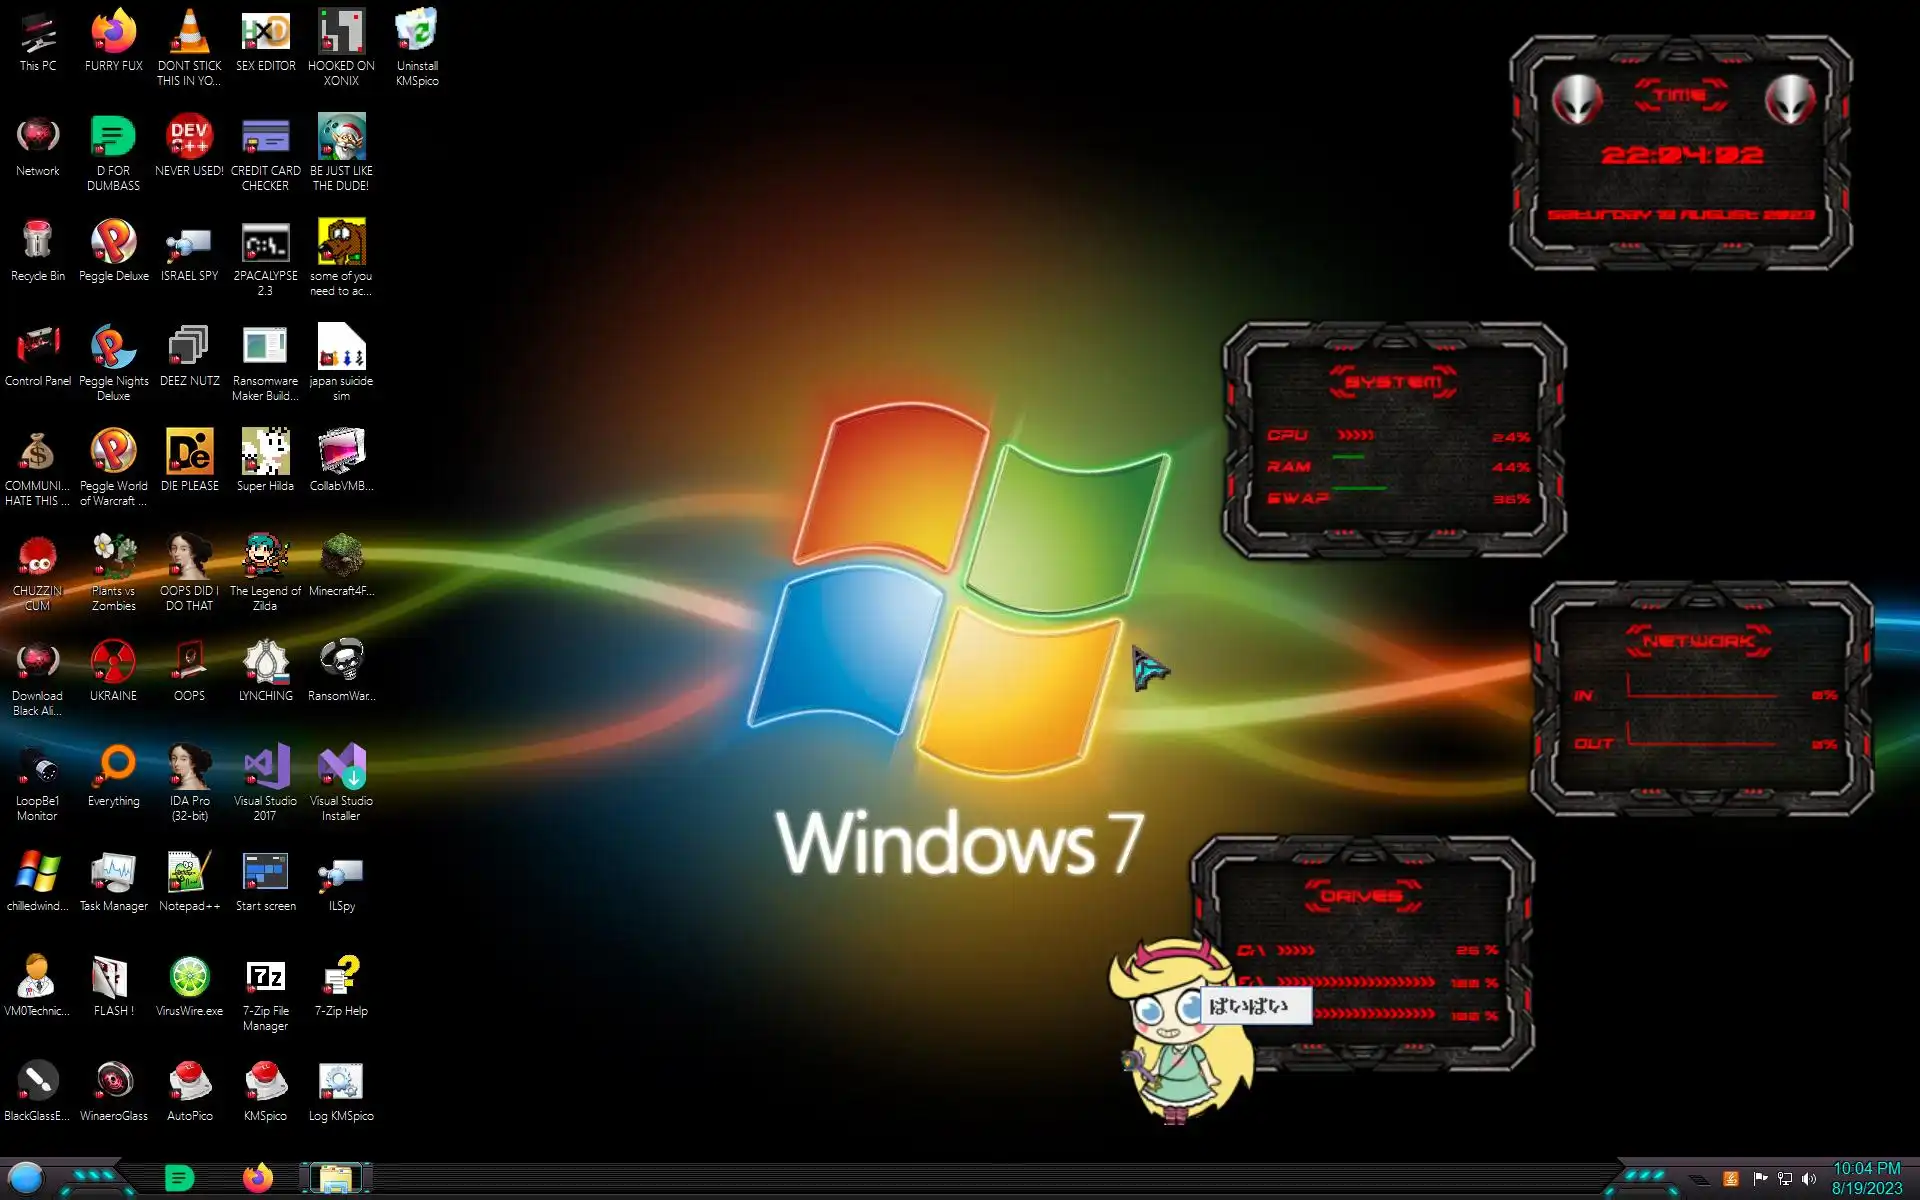This screenshot has width=1920, height=1200.
Task: Select the Visual Studio Installer icon
Action: click(x=341, y=767)
